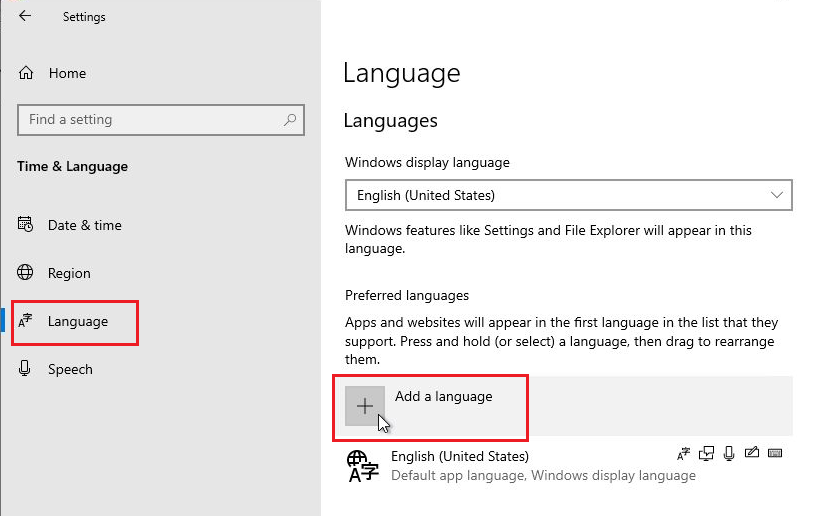
Task: Click the Home link in sidebar
Action: click(x=68, y=73)
